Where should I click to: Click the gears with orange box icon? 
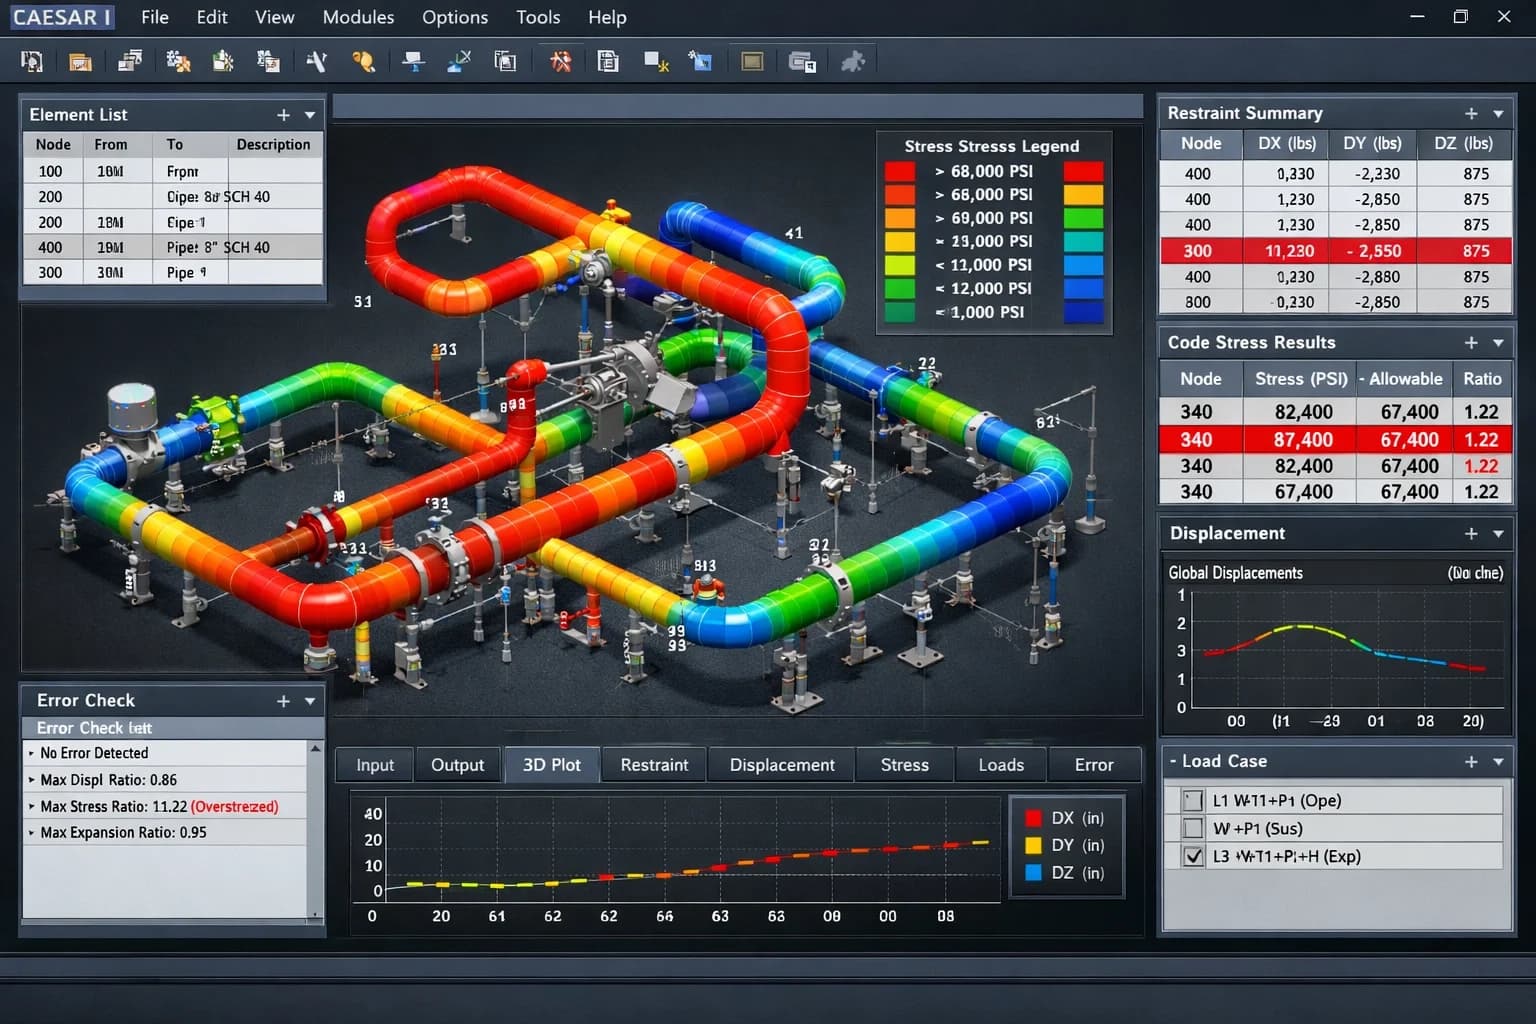click(178, 62)
